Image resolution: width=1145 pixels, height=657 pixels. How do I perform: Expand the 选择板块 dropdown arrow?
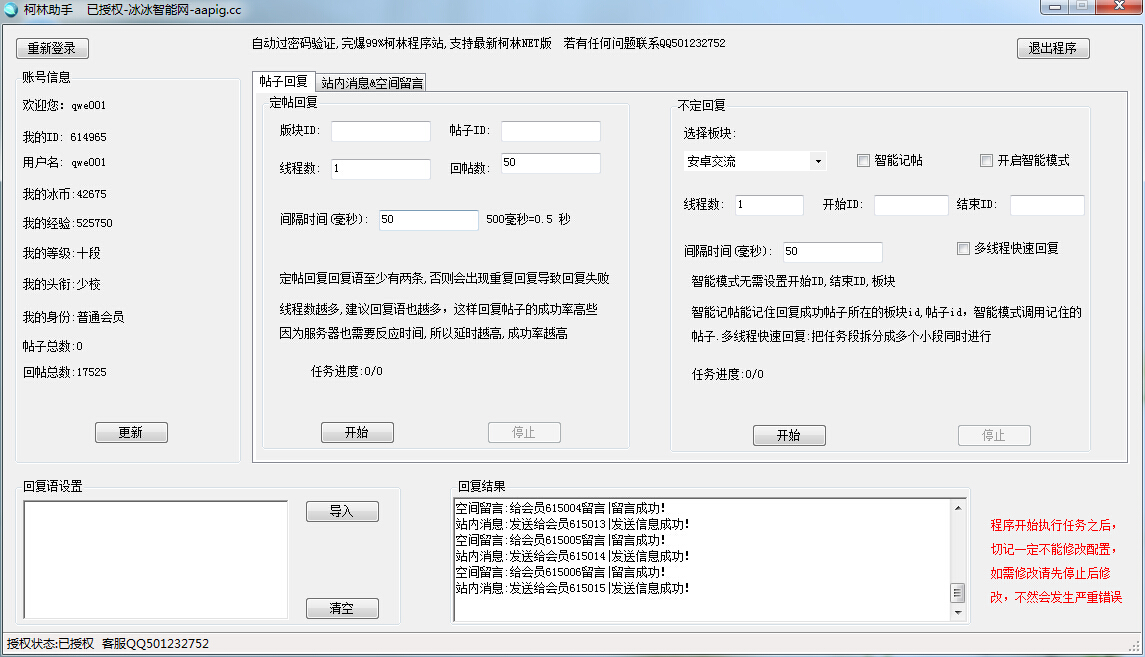coord(818,161)
